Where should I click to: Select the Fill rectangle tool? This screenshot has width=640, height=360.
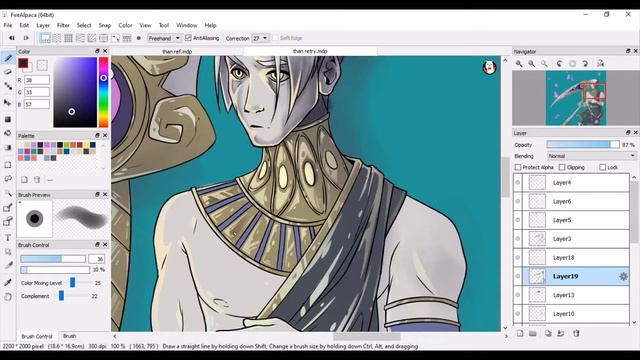[8, 119]
